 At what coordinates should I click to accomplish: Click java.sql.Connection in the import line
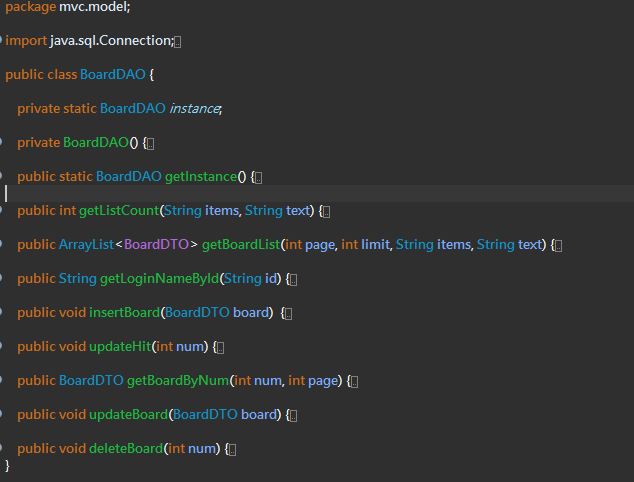tap(110, 40)
